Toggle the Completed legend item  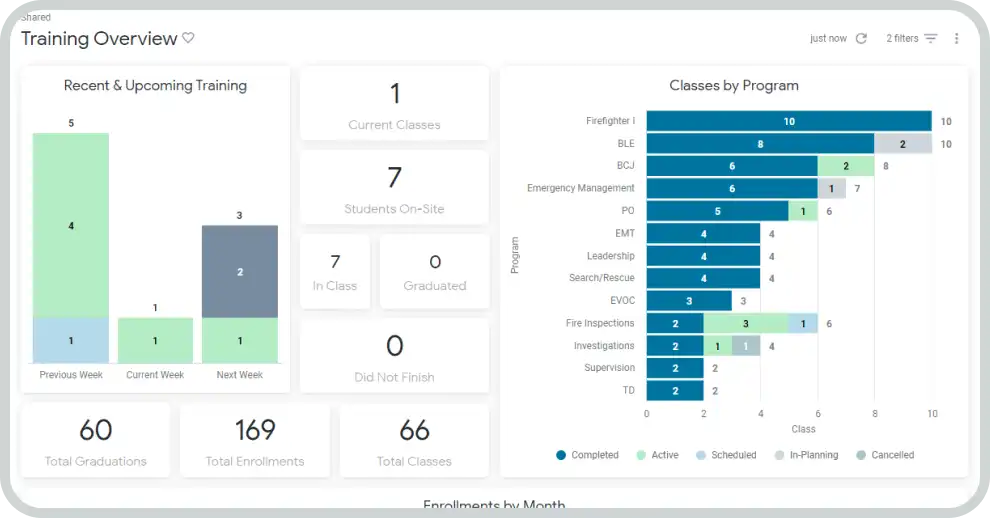click(x=594, y=455)
